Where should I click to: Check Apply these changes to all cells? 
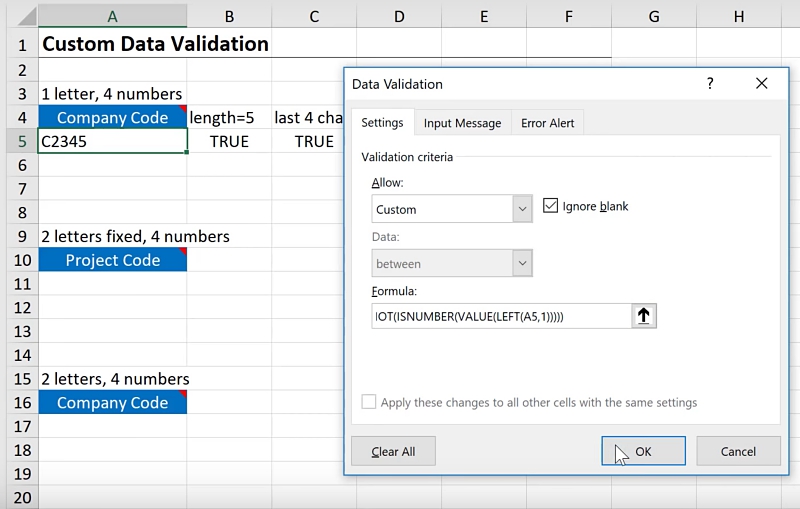coord(369,402)
